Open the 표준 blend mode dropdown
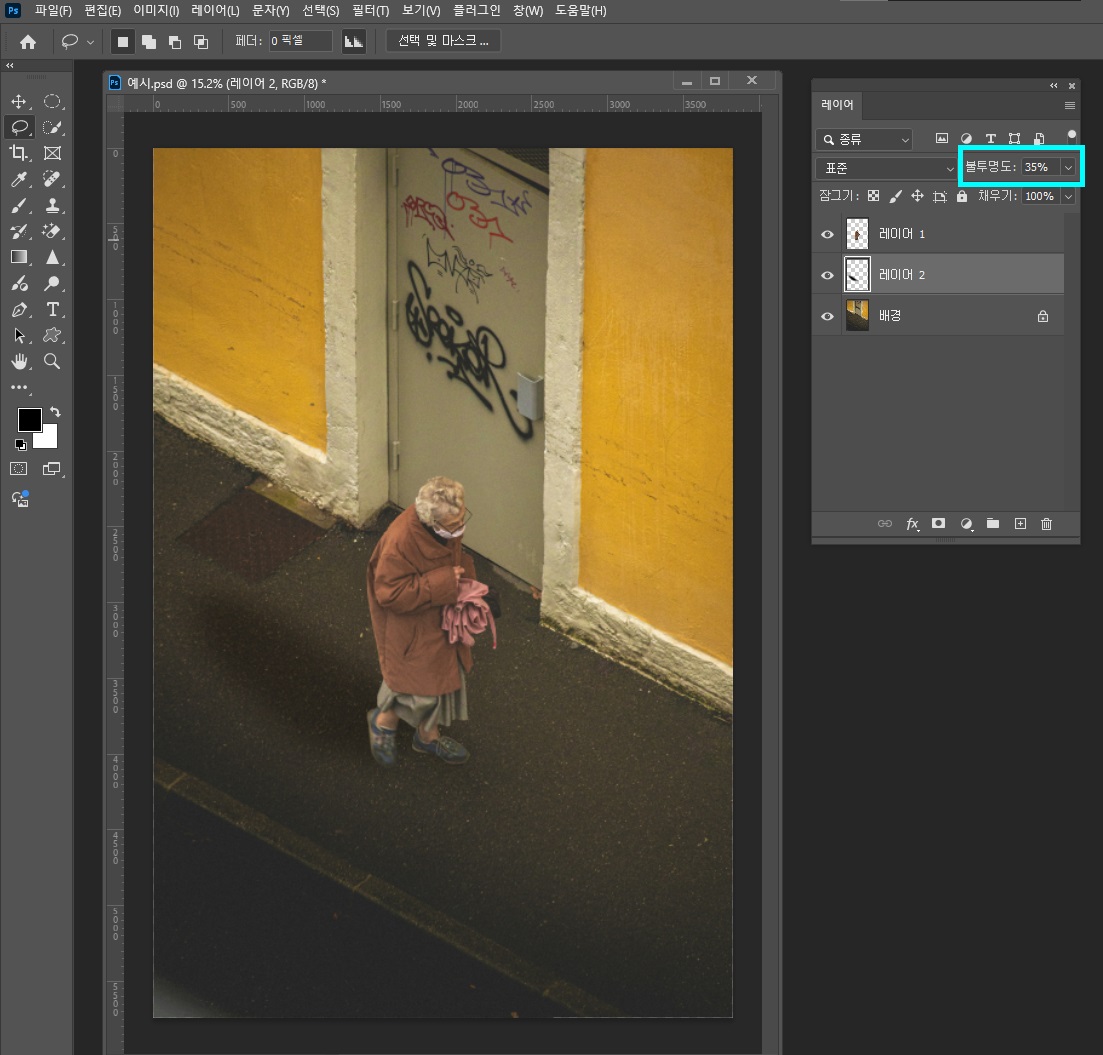Viewport: 1103px width, 1055px height. 886,168
